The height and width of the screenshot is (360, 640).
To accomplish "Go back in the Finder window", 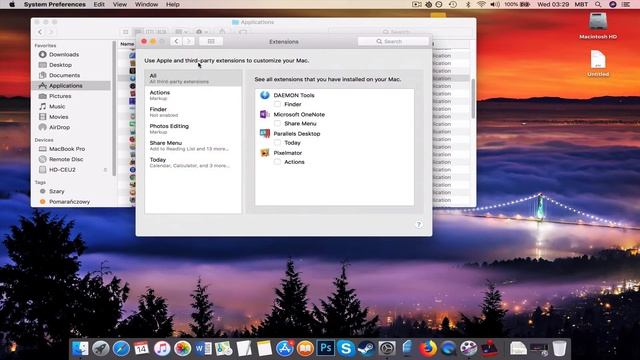I will (x=40, y=32).
